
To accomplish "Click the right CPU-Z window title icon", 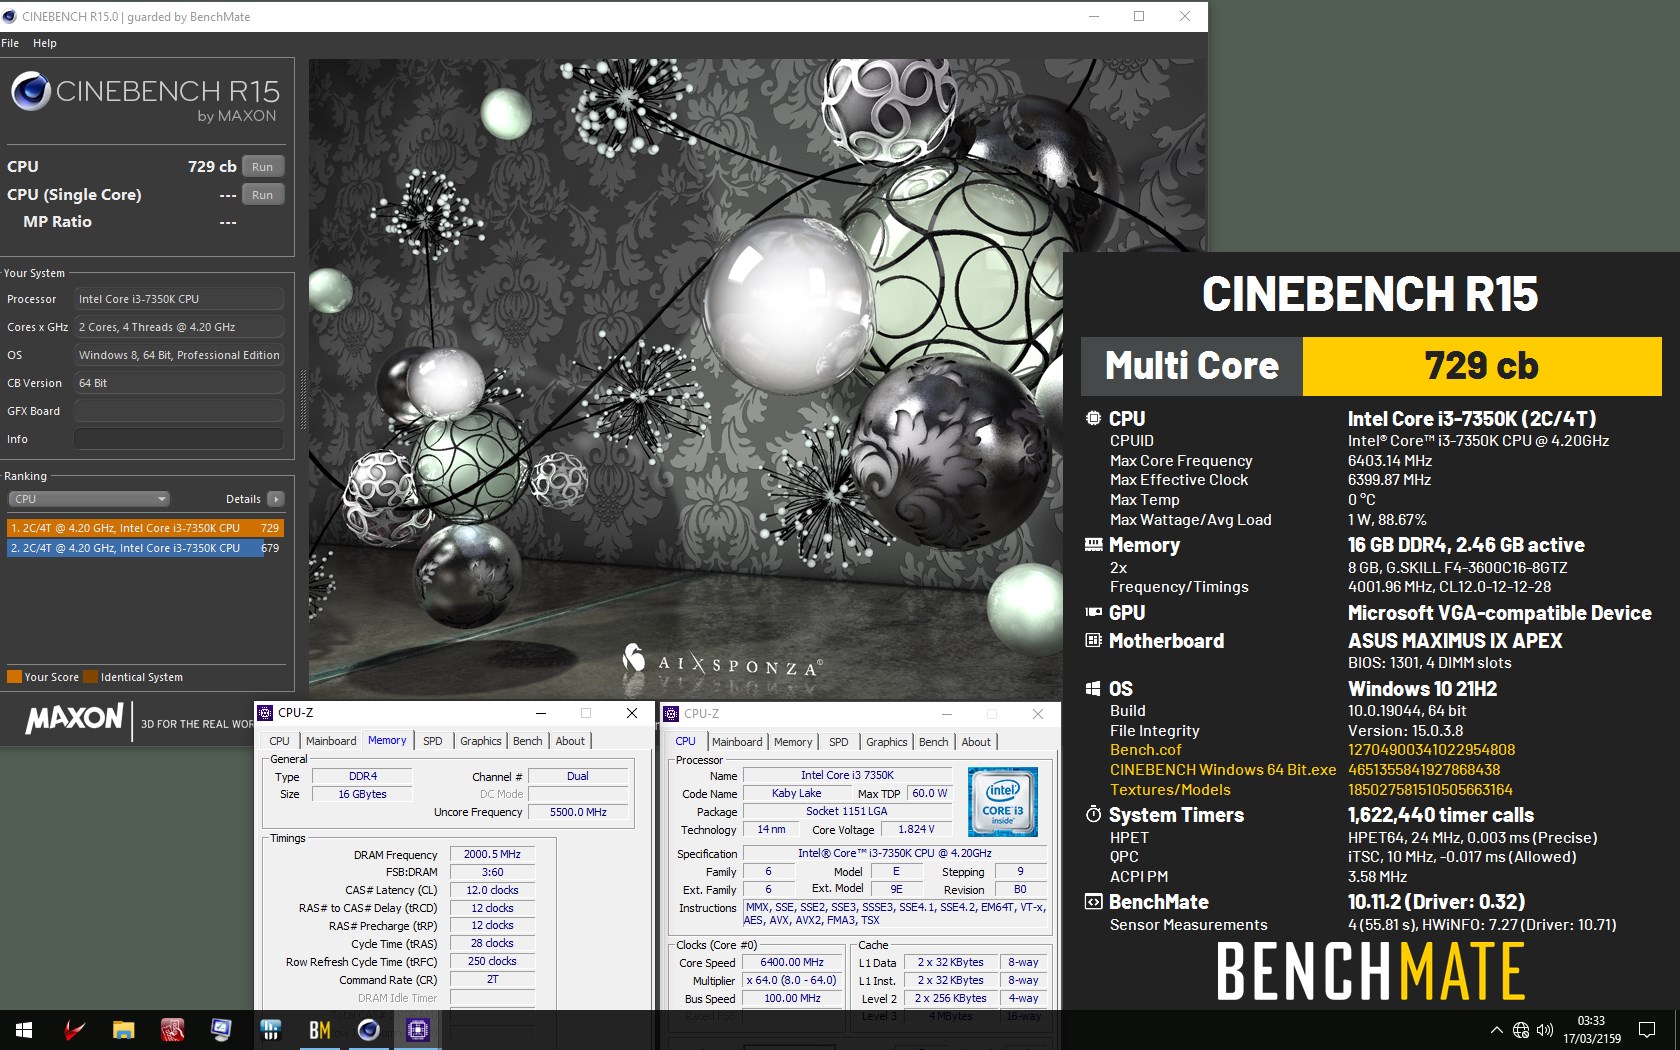I will point(671,714).
